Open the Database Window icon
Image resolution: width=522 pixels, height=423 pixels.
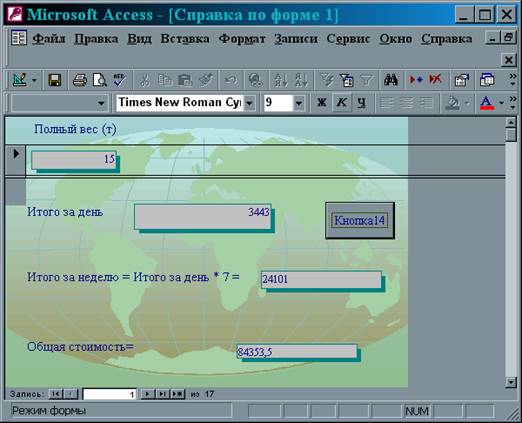coord(487,80)
